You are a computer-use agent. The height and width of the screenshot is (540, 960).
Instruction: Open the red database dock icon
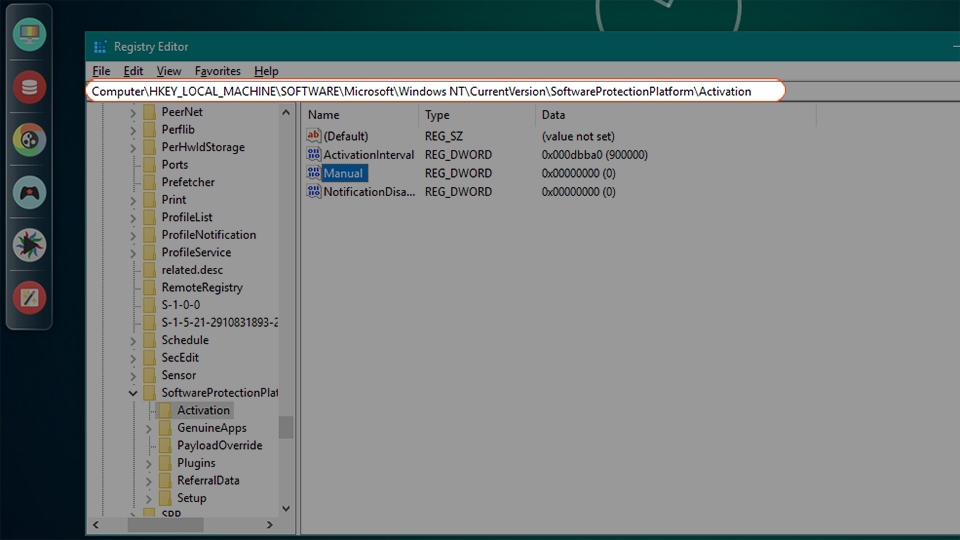(29, 87)
